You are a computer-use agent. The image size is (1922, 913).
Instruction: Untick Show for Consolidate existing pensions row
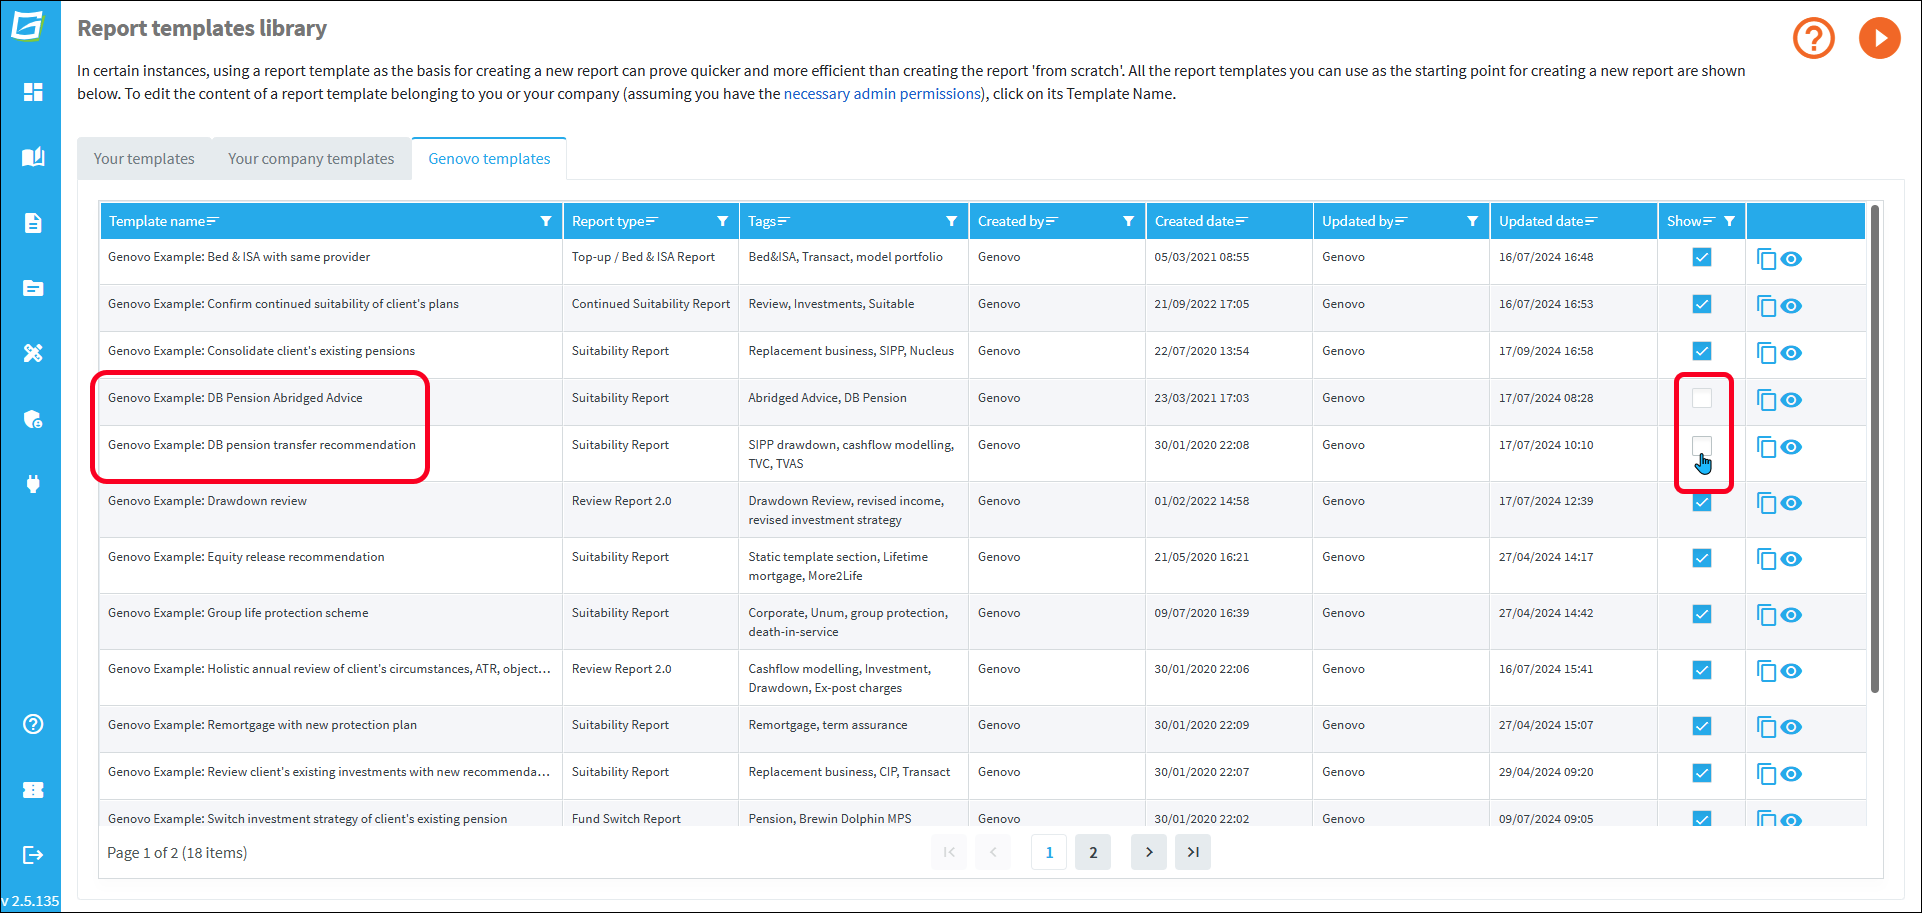pos(1702,351)
